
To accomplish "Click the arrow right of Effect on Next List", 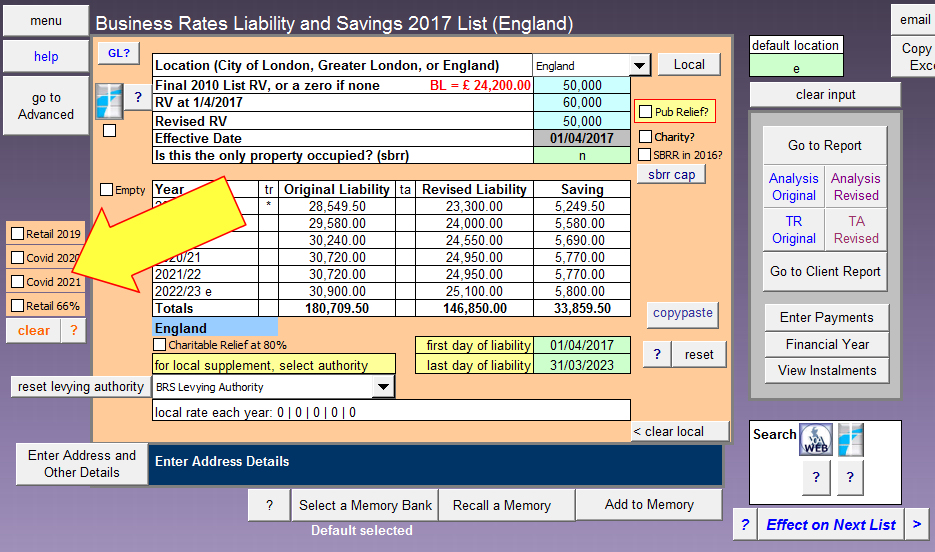I will (917, 525).
